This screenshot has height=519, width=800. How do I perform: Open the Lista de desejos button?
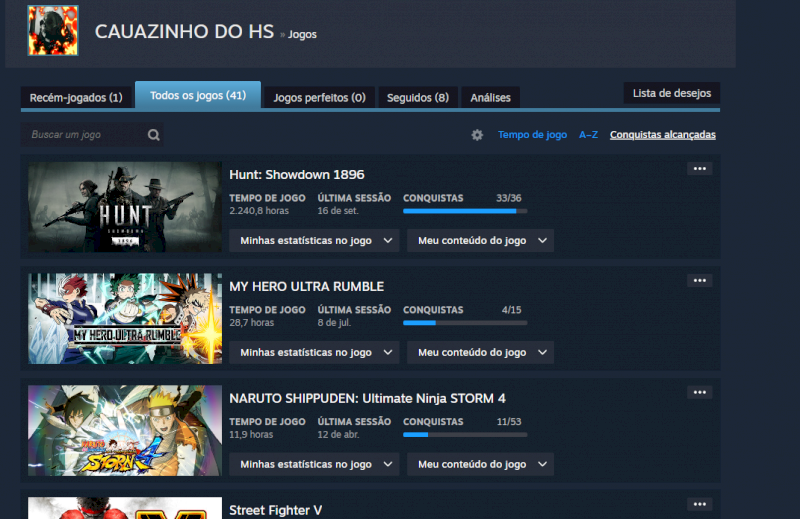pos(672,93)
